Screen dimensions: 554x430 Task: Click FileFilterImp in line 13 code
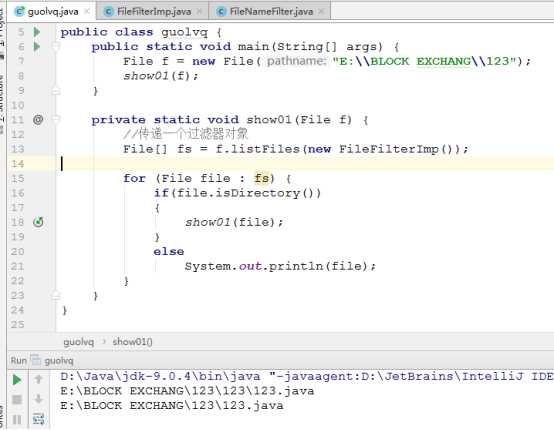point(389,149)
